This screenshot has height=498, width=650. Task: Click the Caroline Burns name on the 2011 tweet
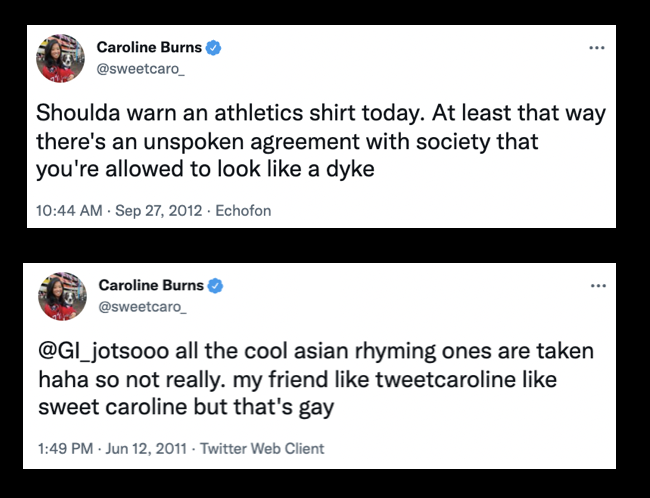pyautogui.click(x=151, y=286)
